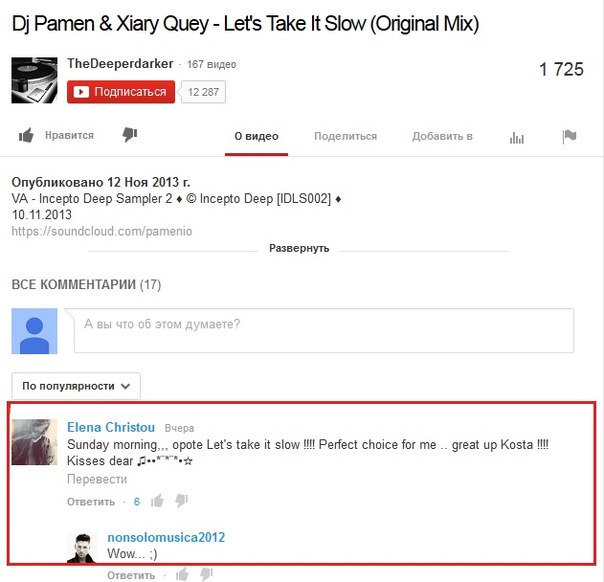604x582 pixels.
Task: Open the TheDeeperdarker channel name link
Action: click(120, 64)
